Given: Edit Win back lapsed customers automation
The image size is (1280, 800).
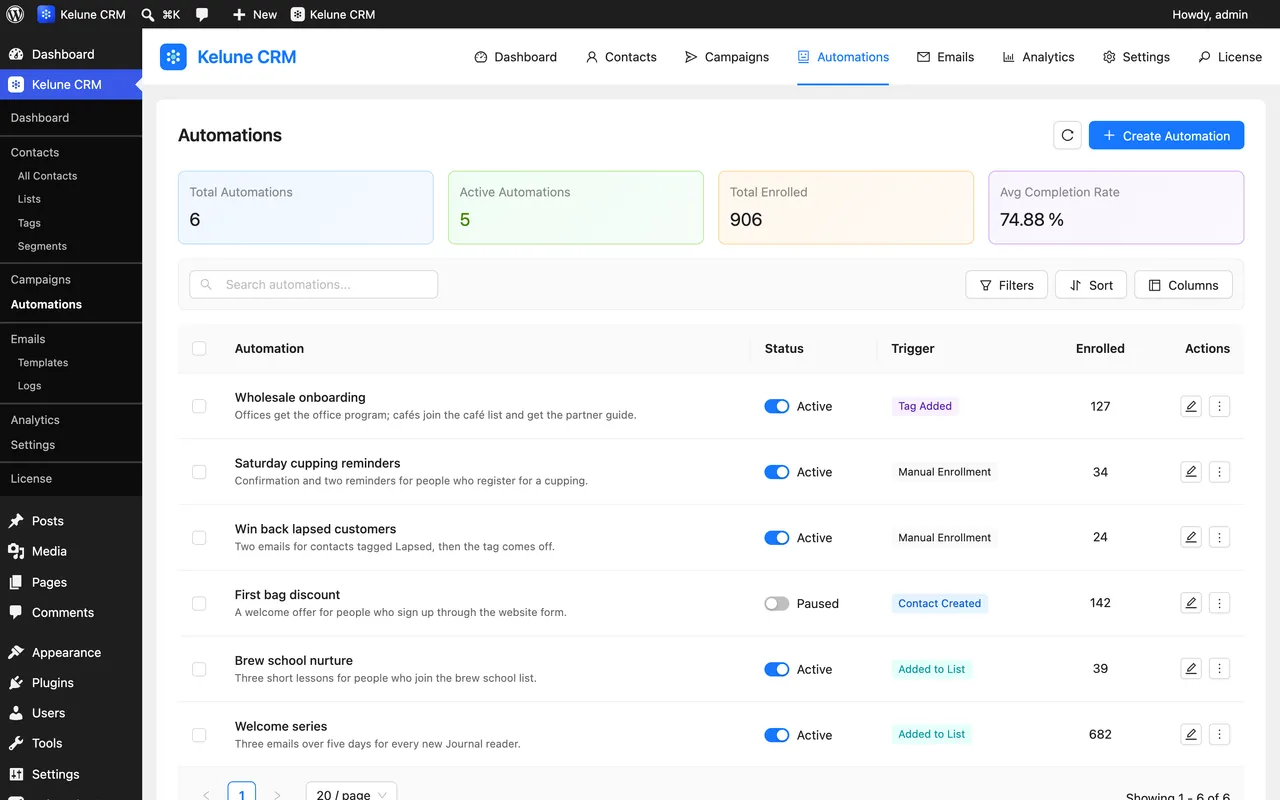Looking at the screenshot, I should [x=1190, y=537].
